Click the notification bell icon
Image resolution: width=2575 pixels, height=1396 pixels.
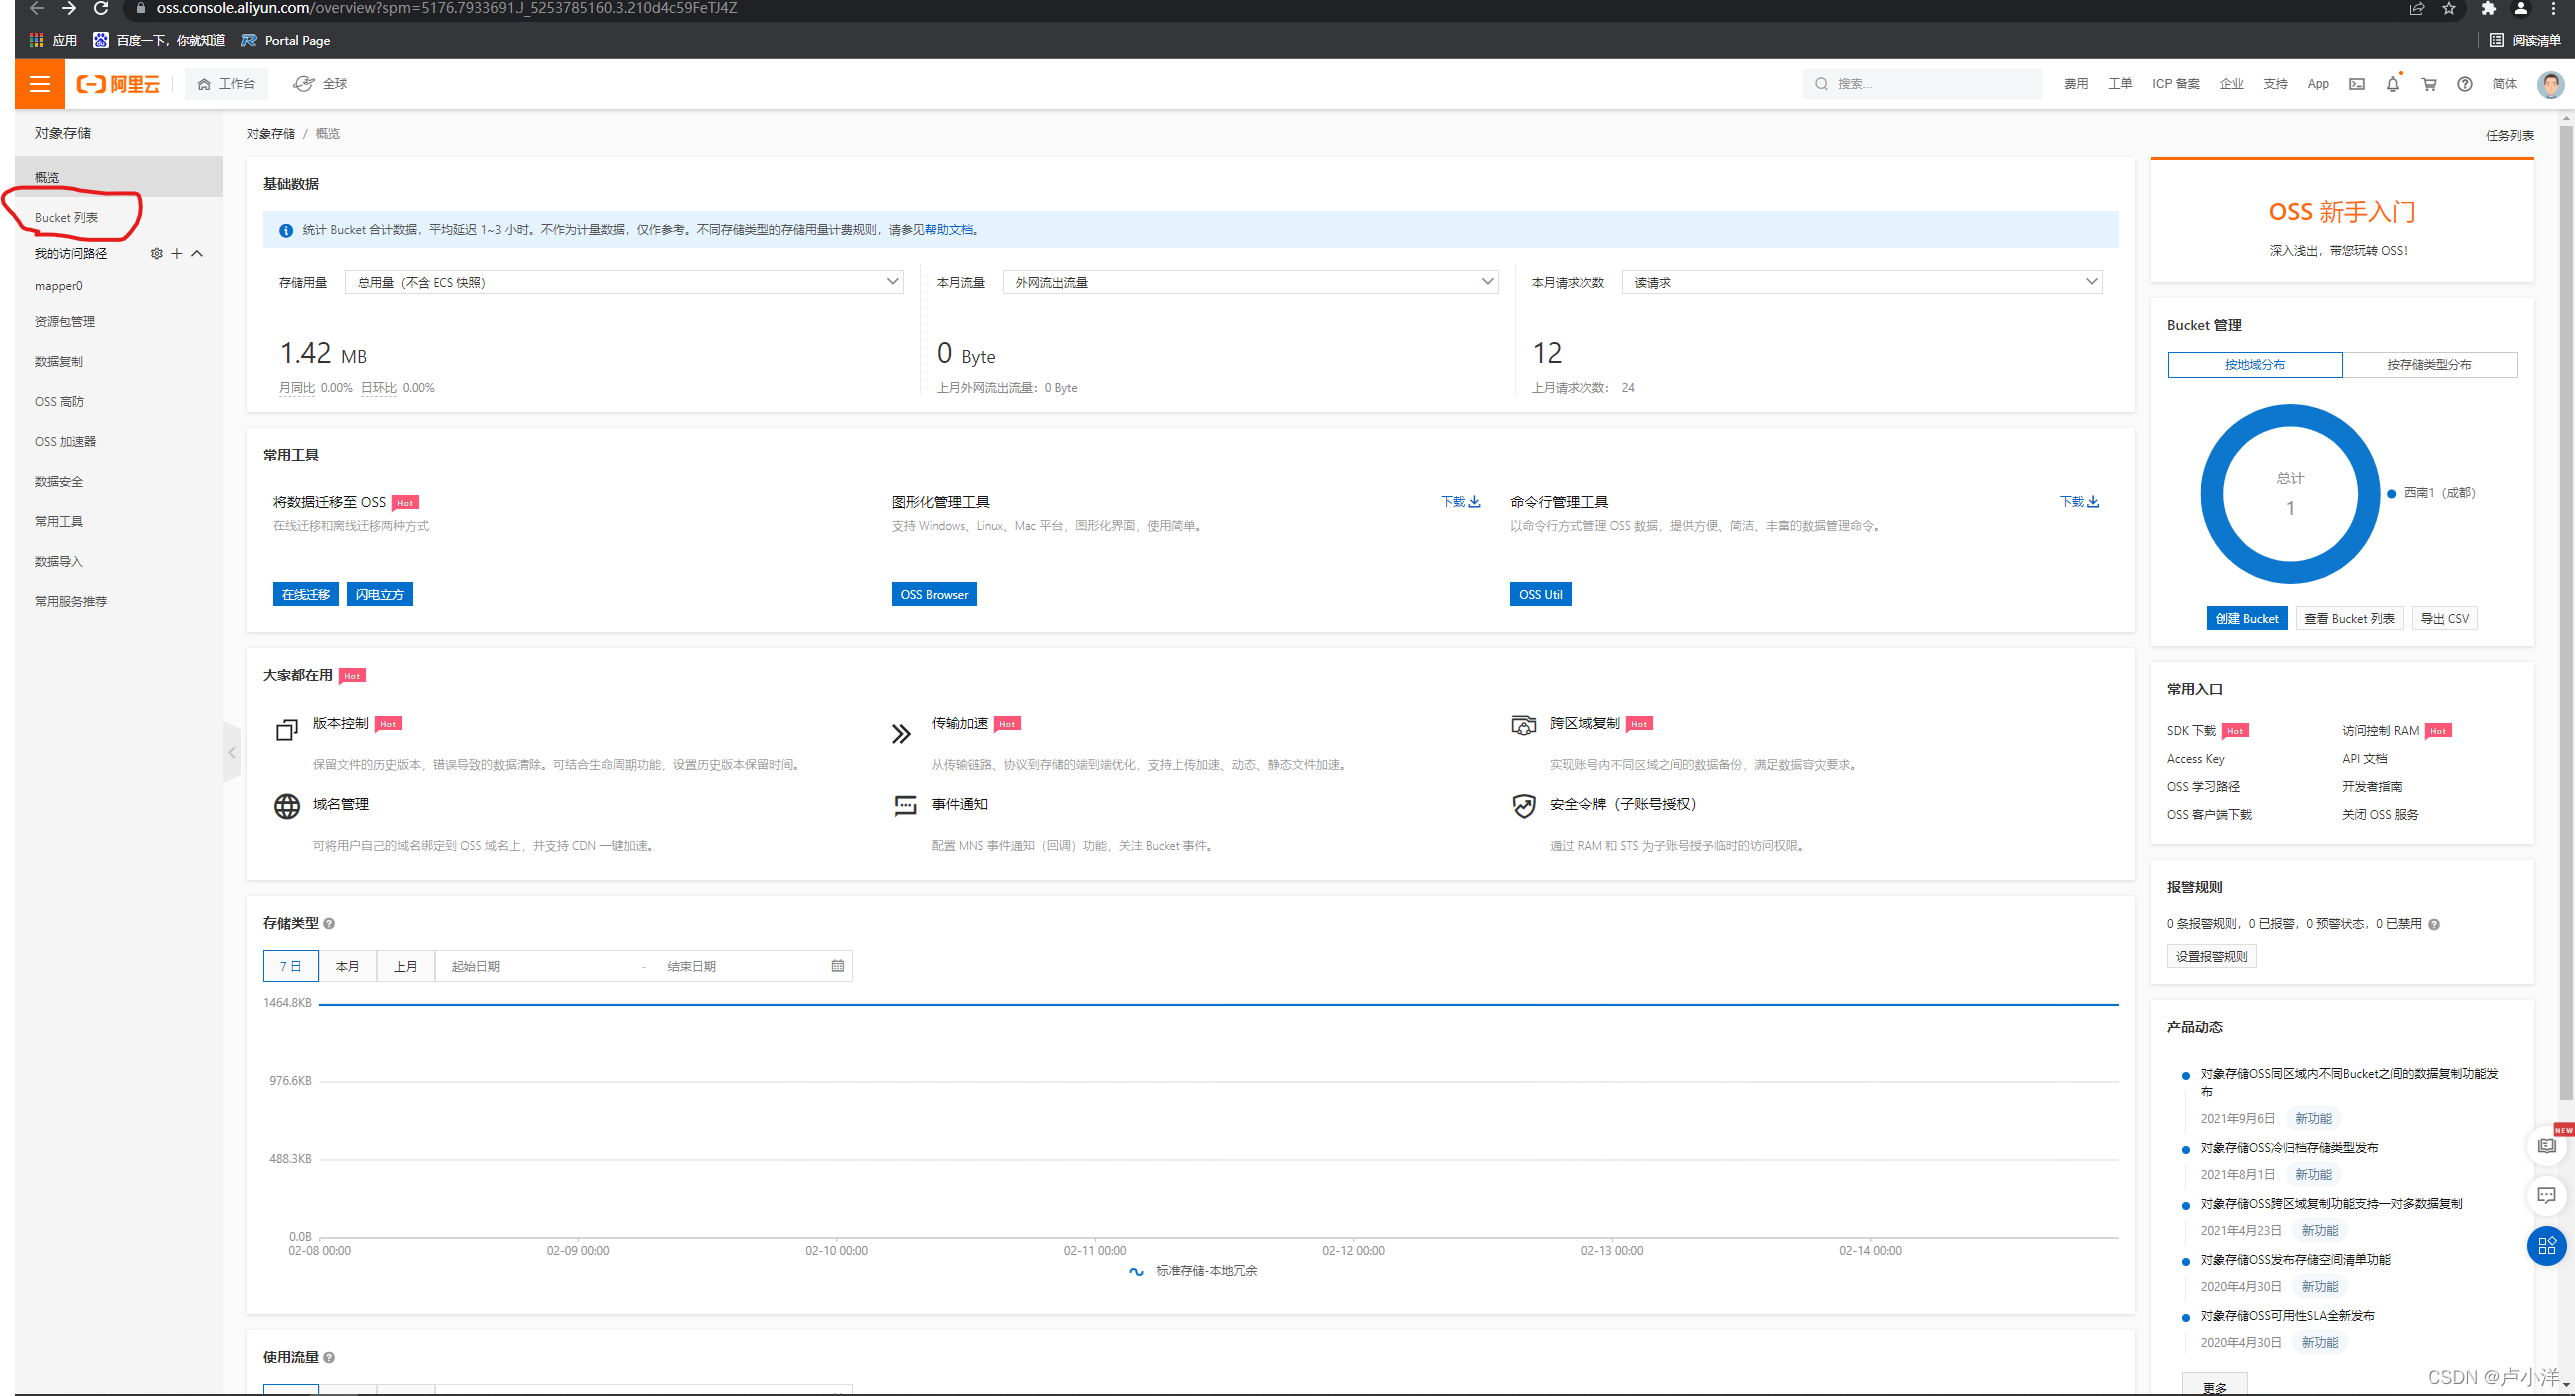click(x=2392, y=84)
